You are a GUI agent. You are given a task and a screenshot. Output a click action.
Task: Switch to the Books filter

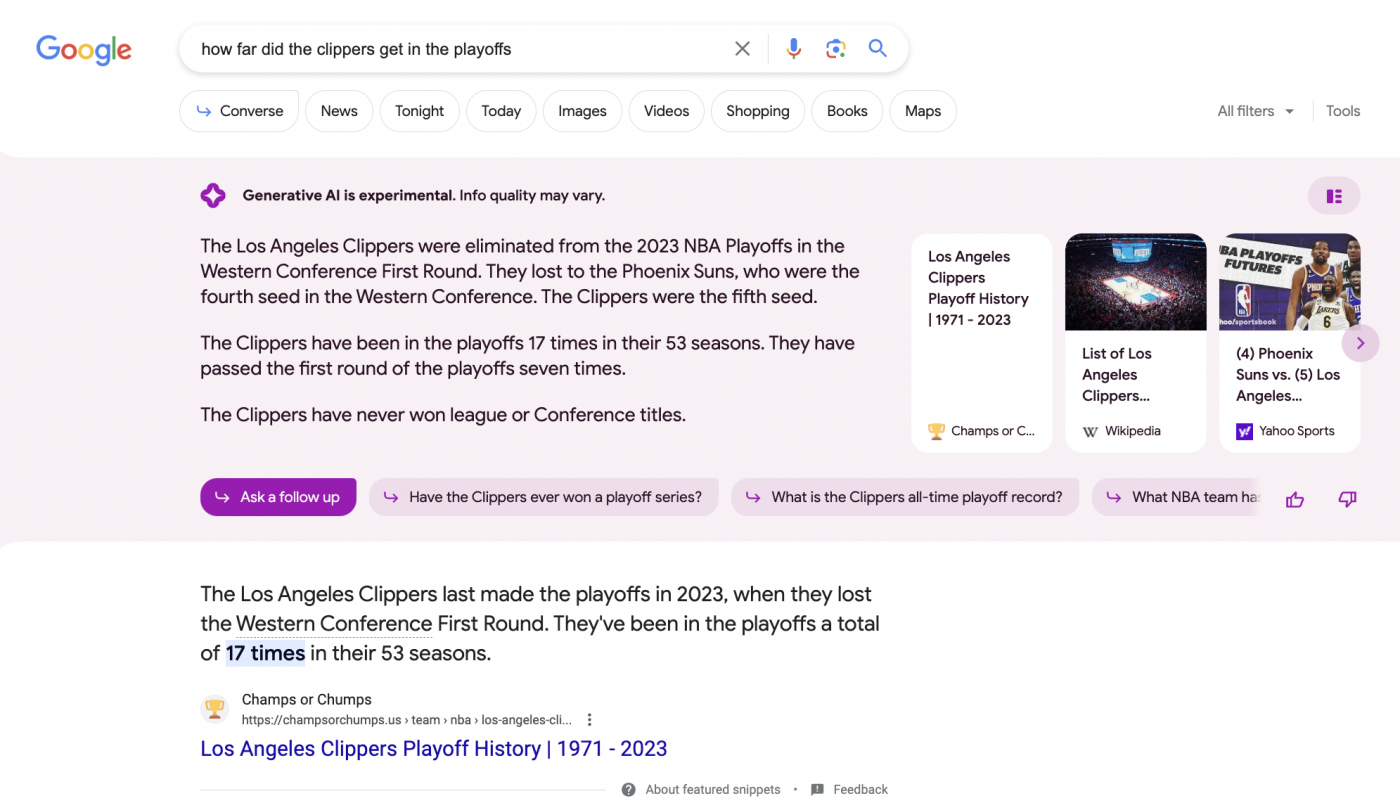(x=847, y=111)
